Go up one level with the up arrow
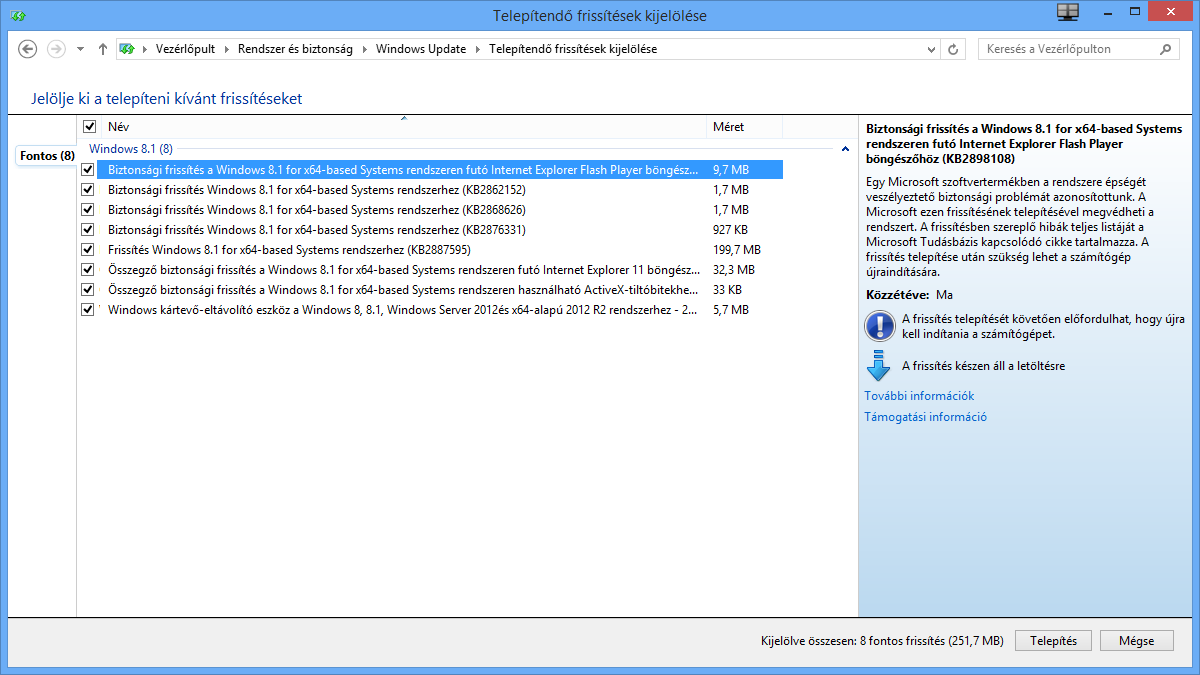Image resolution: width=1200 pixels, height=675 pixels. (102, 49)
